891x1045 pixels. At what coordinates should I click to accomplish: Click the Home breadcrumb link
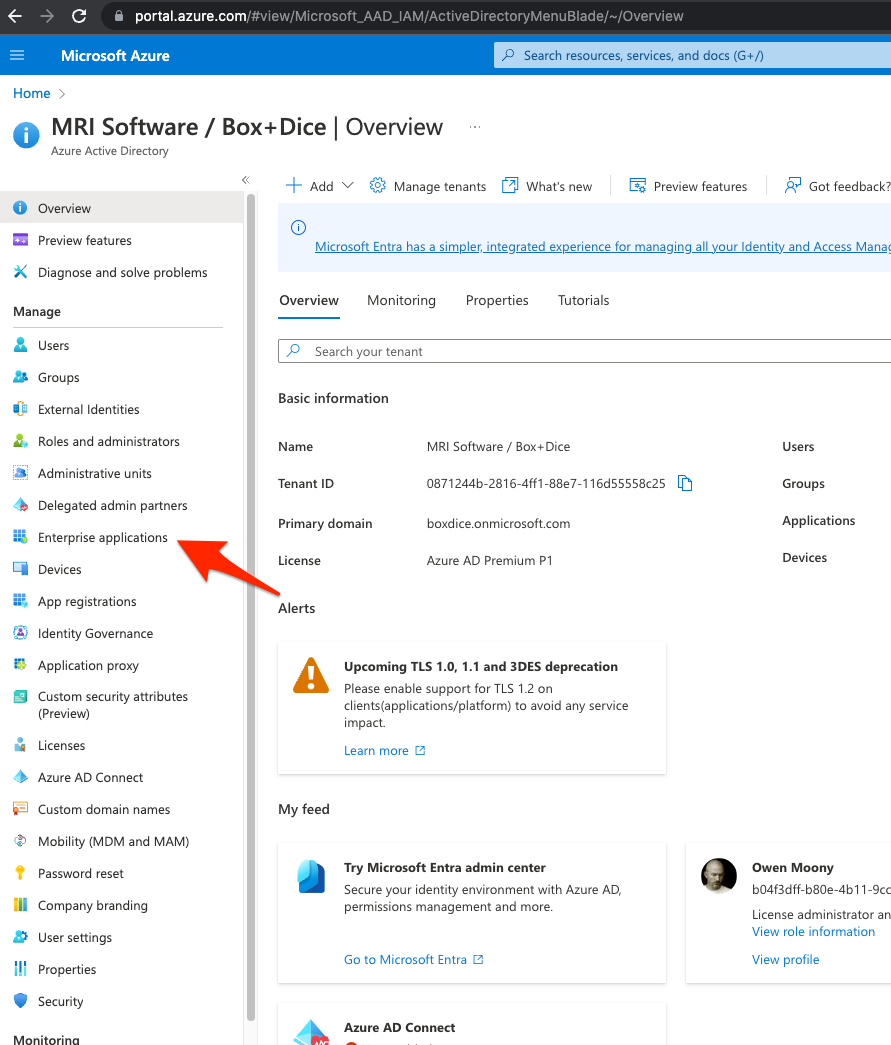coord(32,93)
